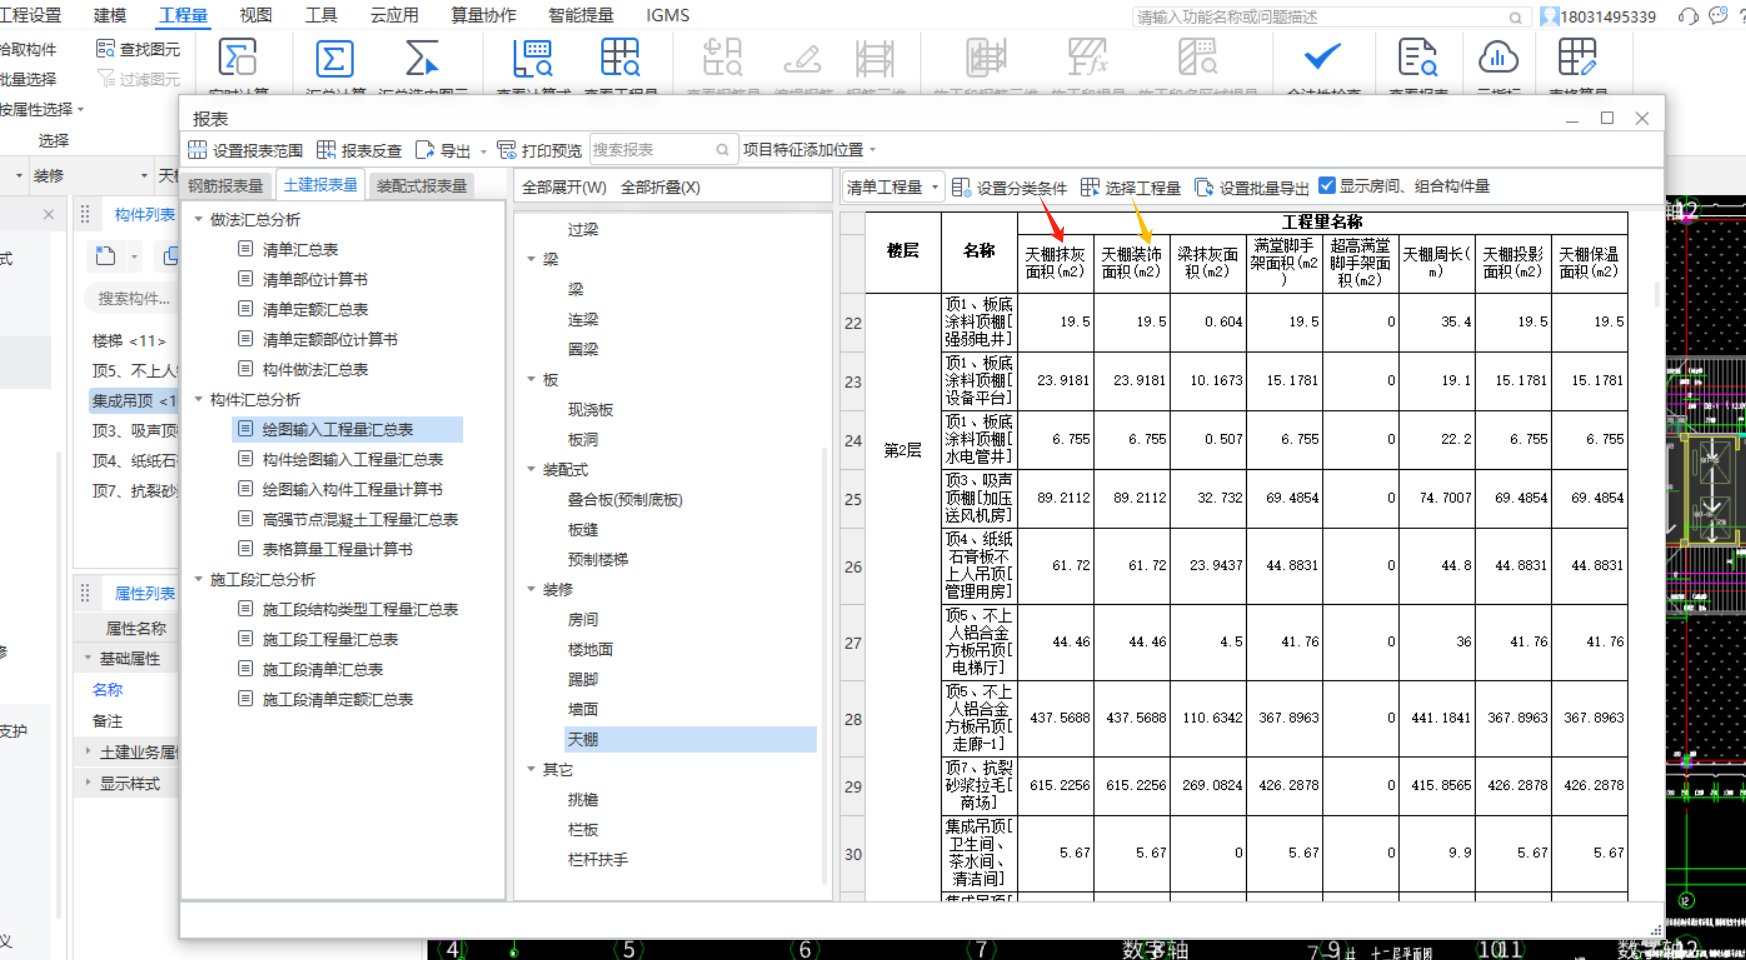Click the search magnifier in 搜索报表 box
1746x960 pixels.
click(722, 150)
